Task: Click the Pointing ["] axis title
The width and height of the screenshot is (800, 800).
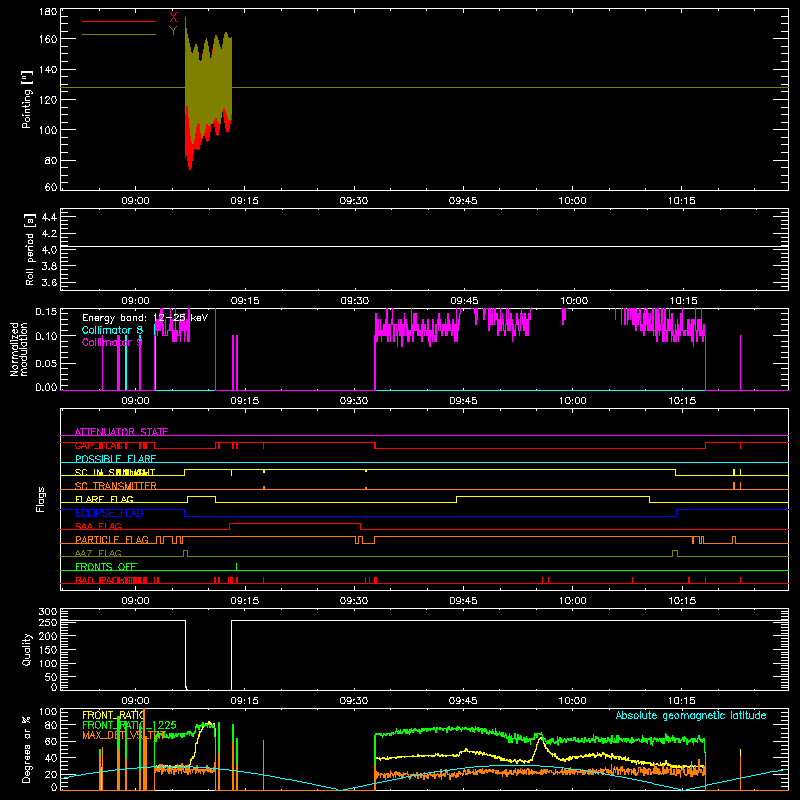Action: 27,99
